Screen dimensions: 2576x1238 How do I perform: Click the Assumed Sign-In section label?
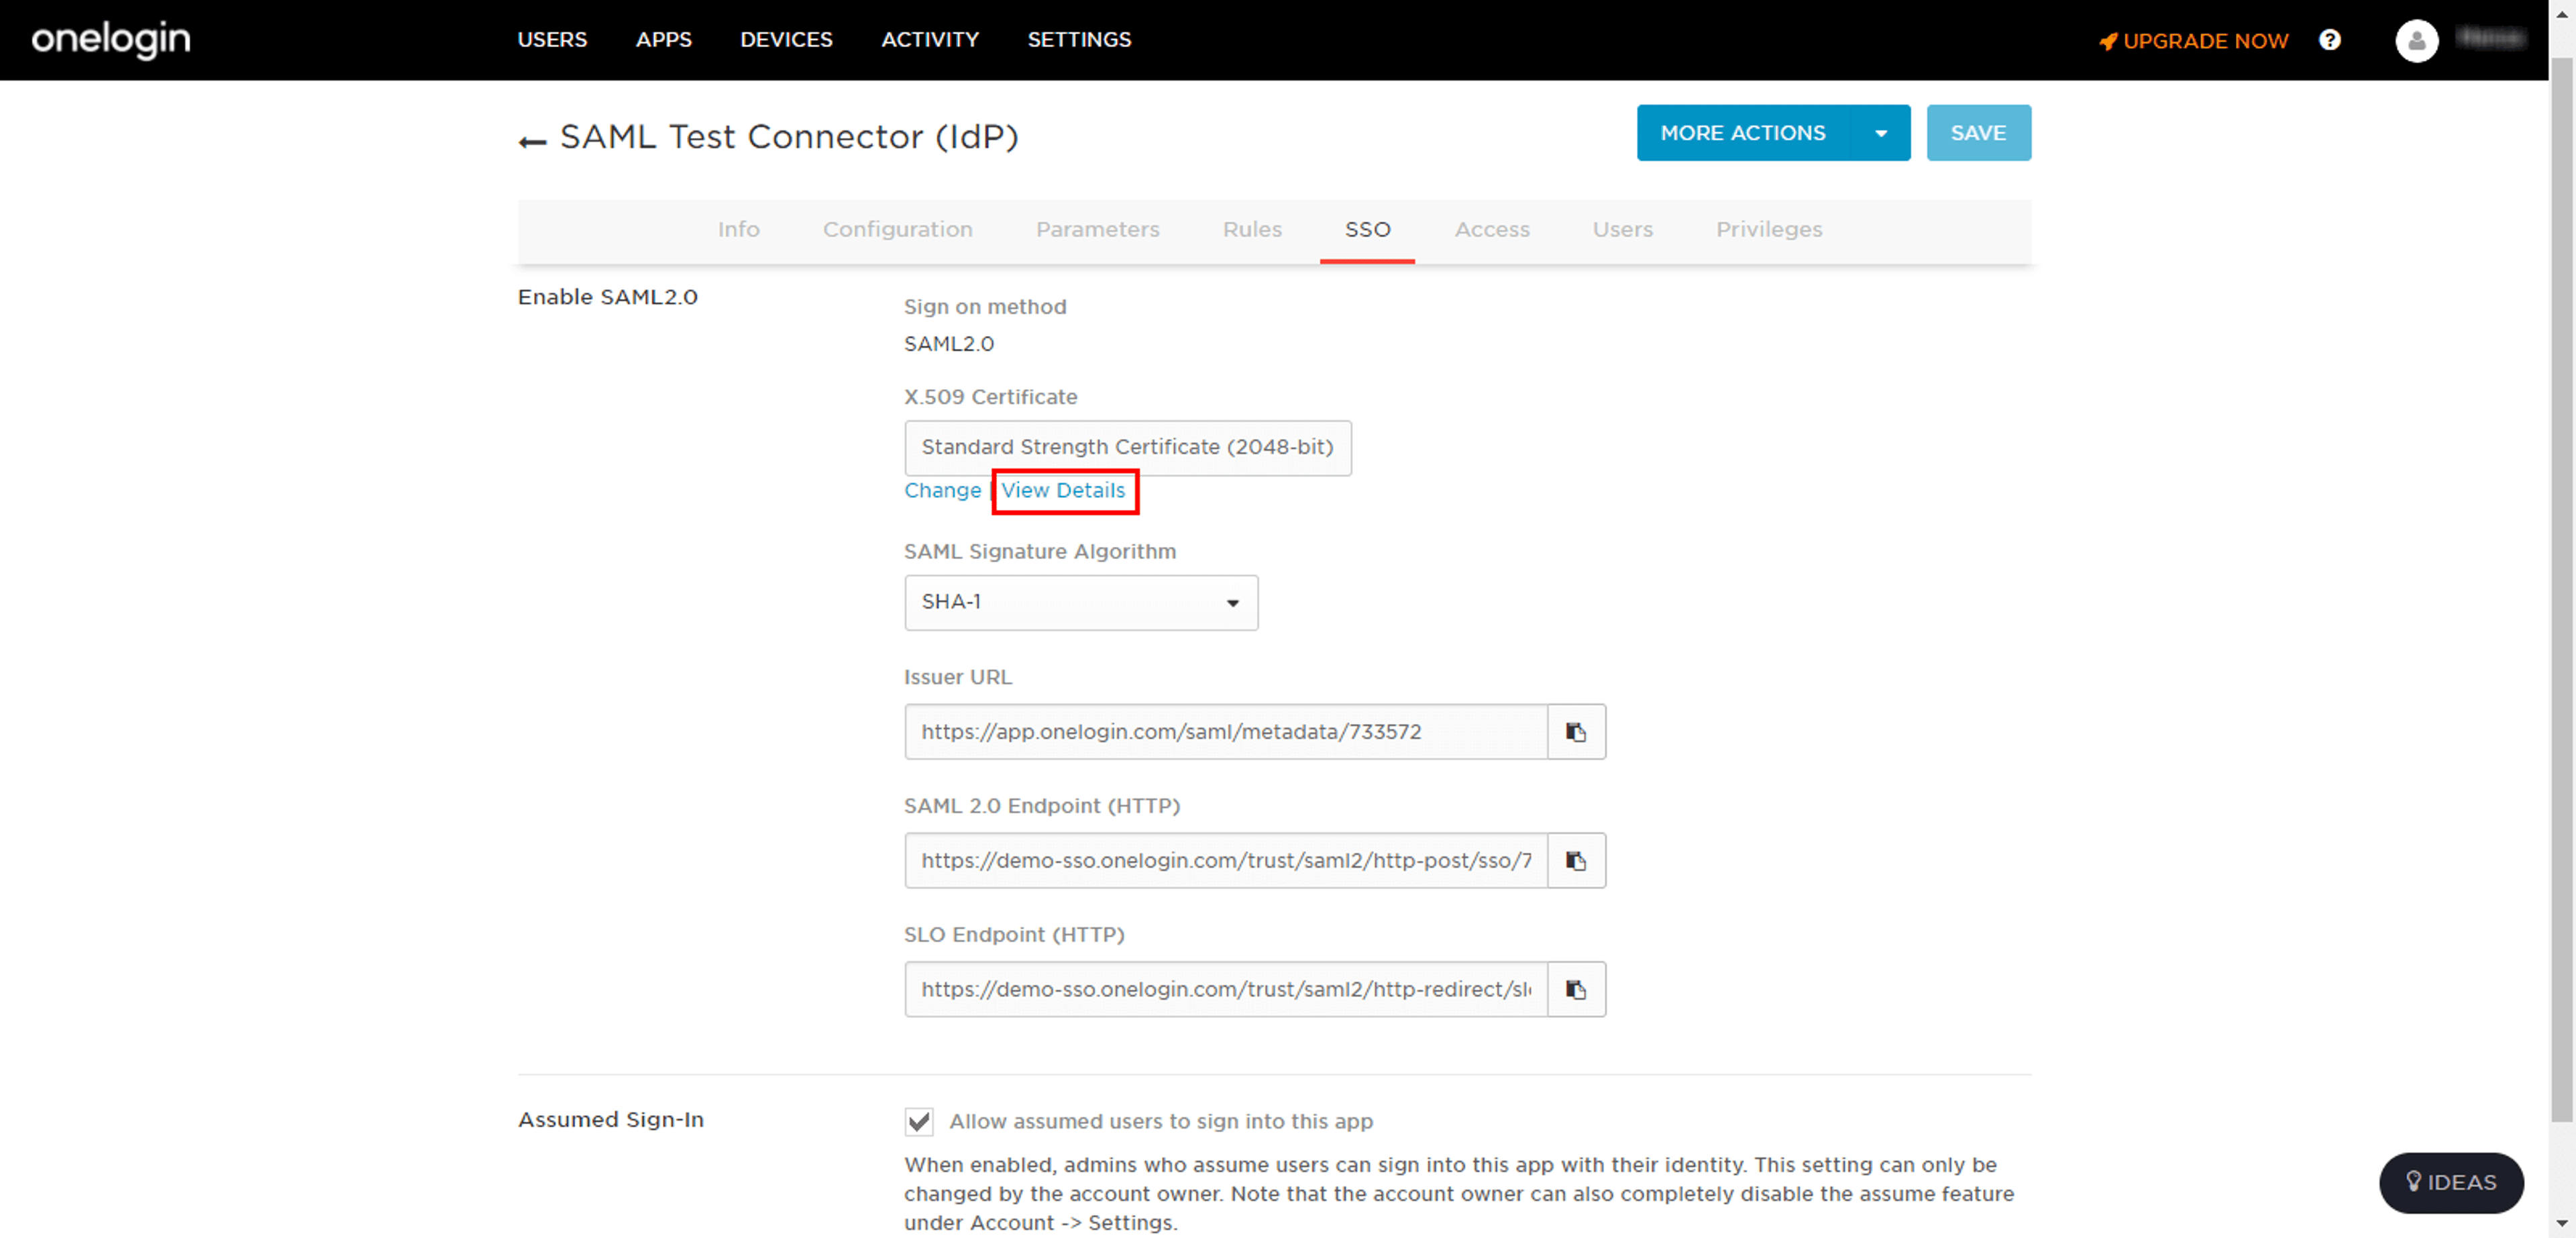(611, 1120)
